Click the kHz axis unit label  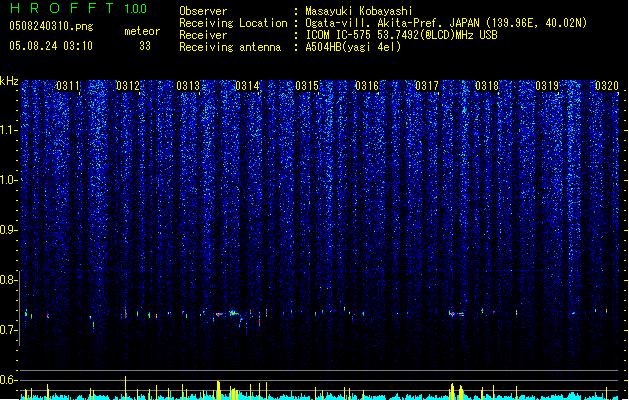click(x=9, y=81)
